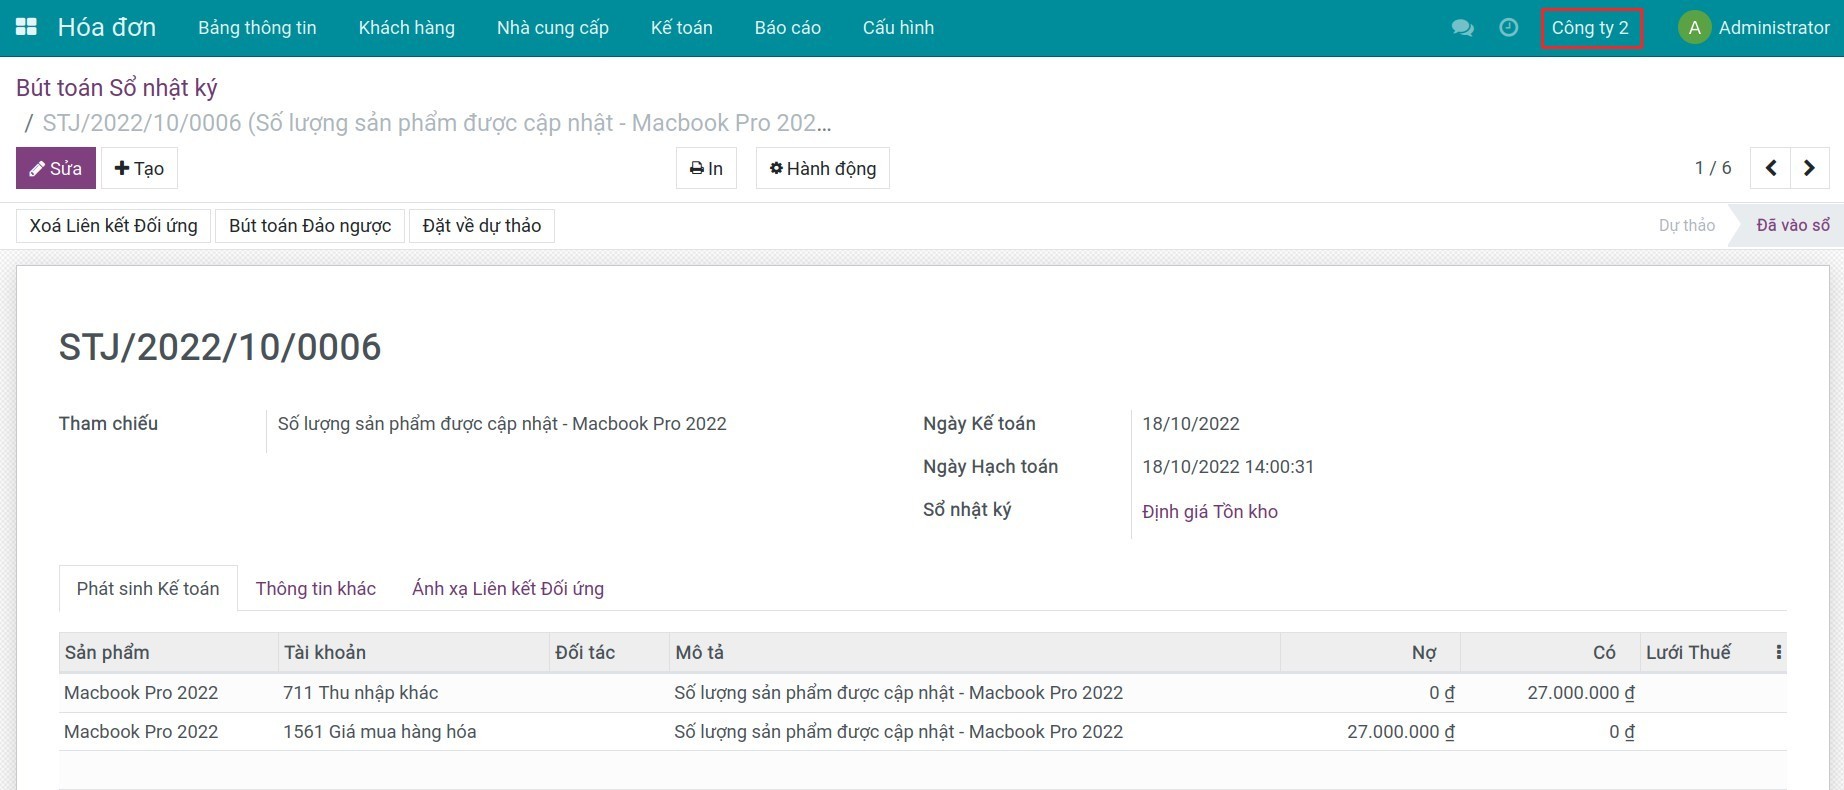Image resolution: width=1844 pixels, height=790 pixels.
Task: Click the Tạo create button
Action: [139, 168]
